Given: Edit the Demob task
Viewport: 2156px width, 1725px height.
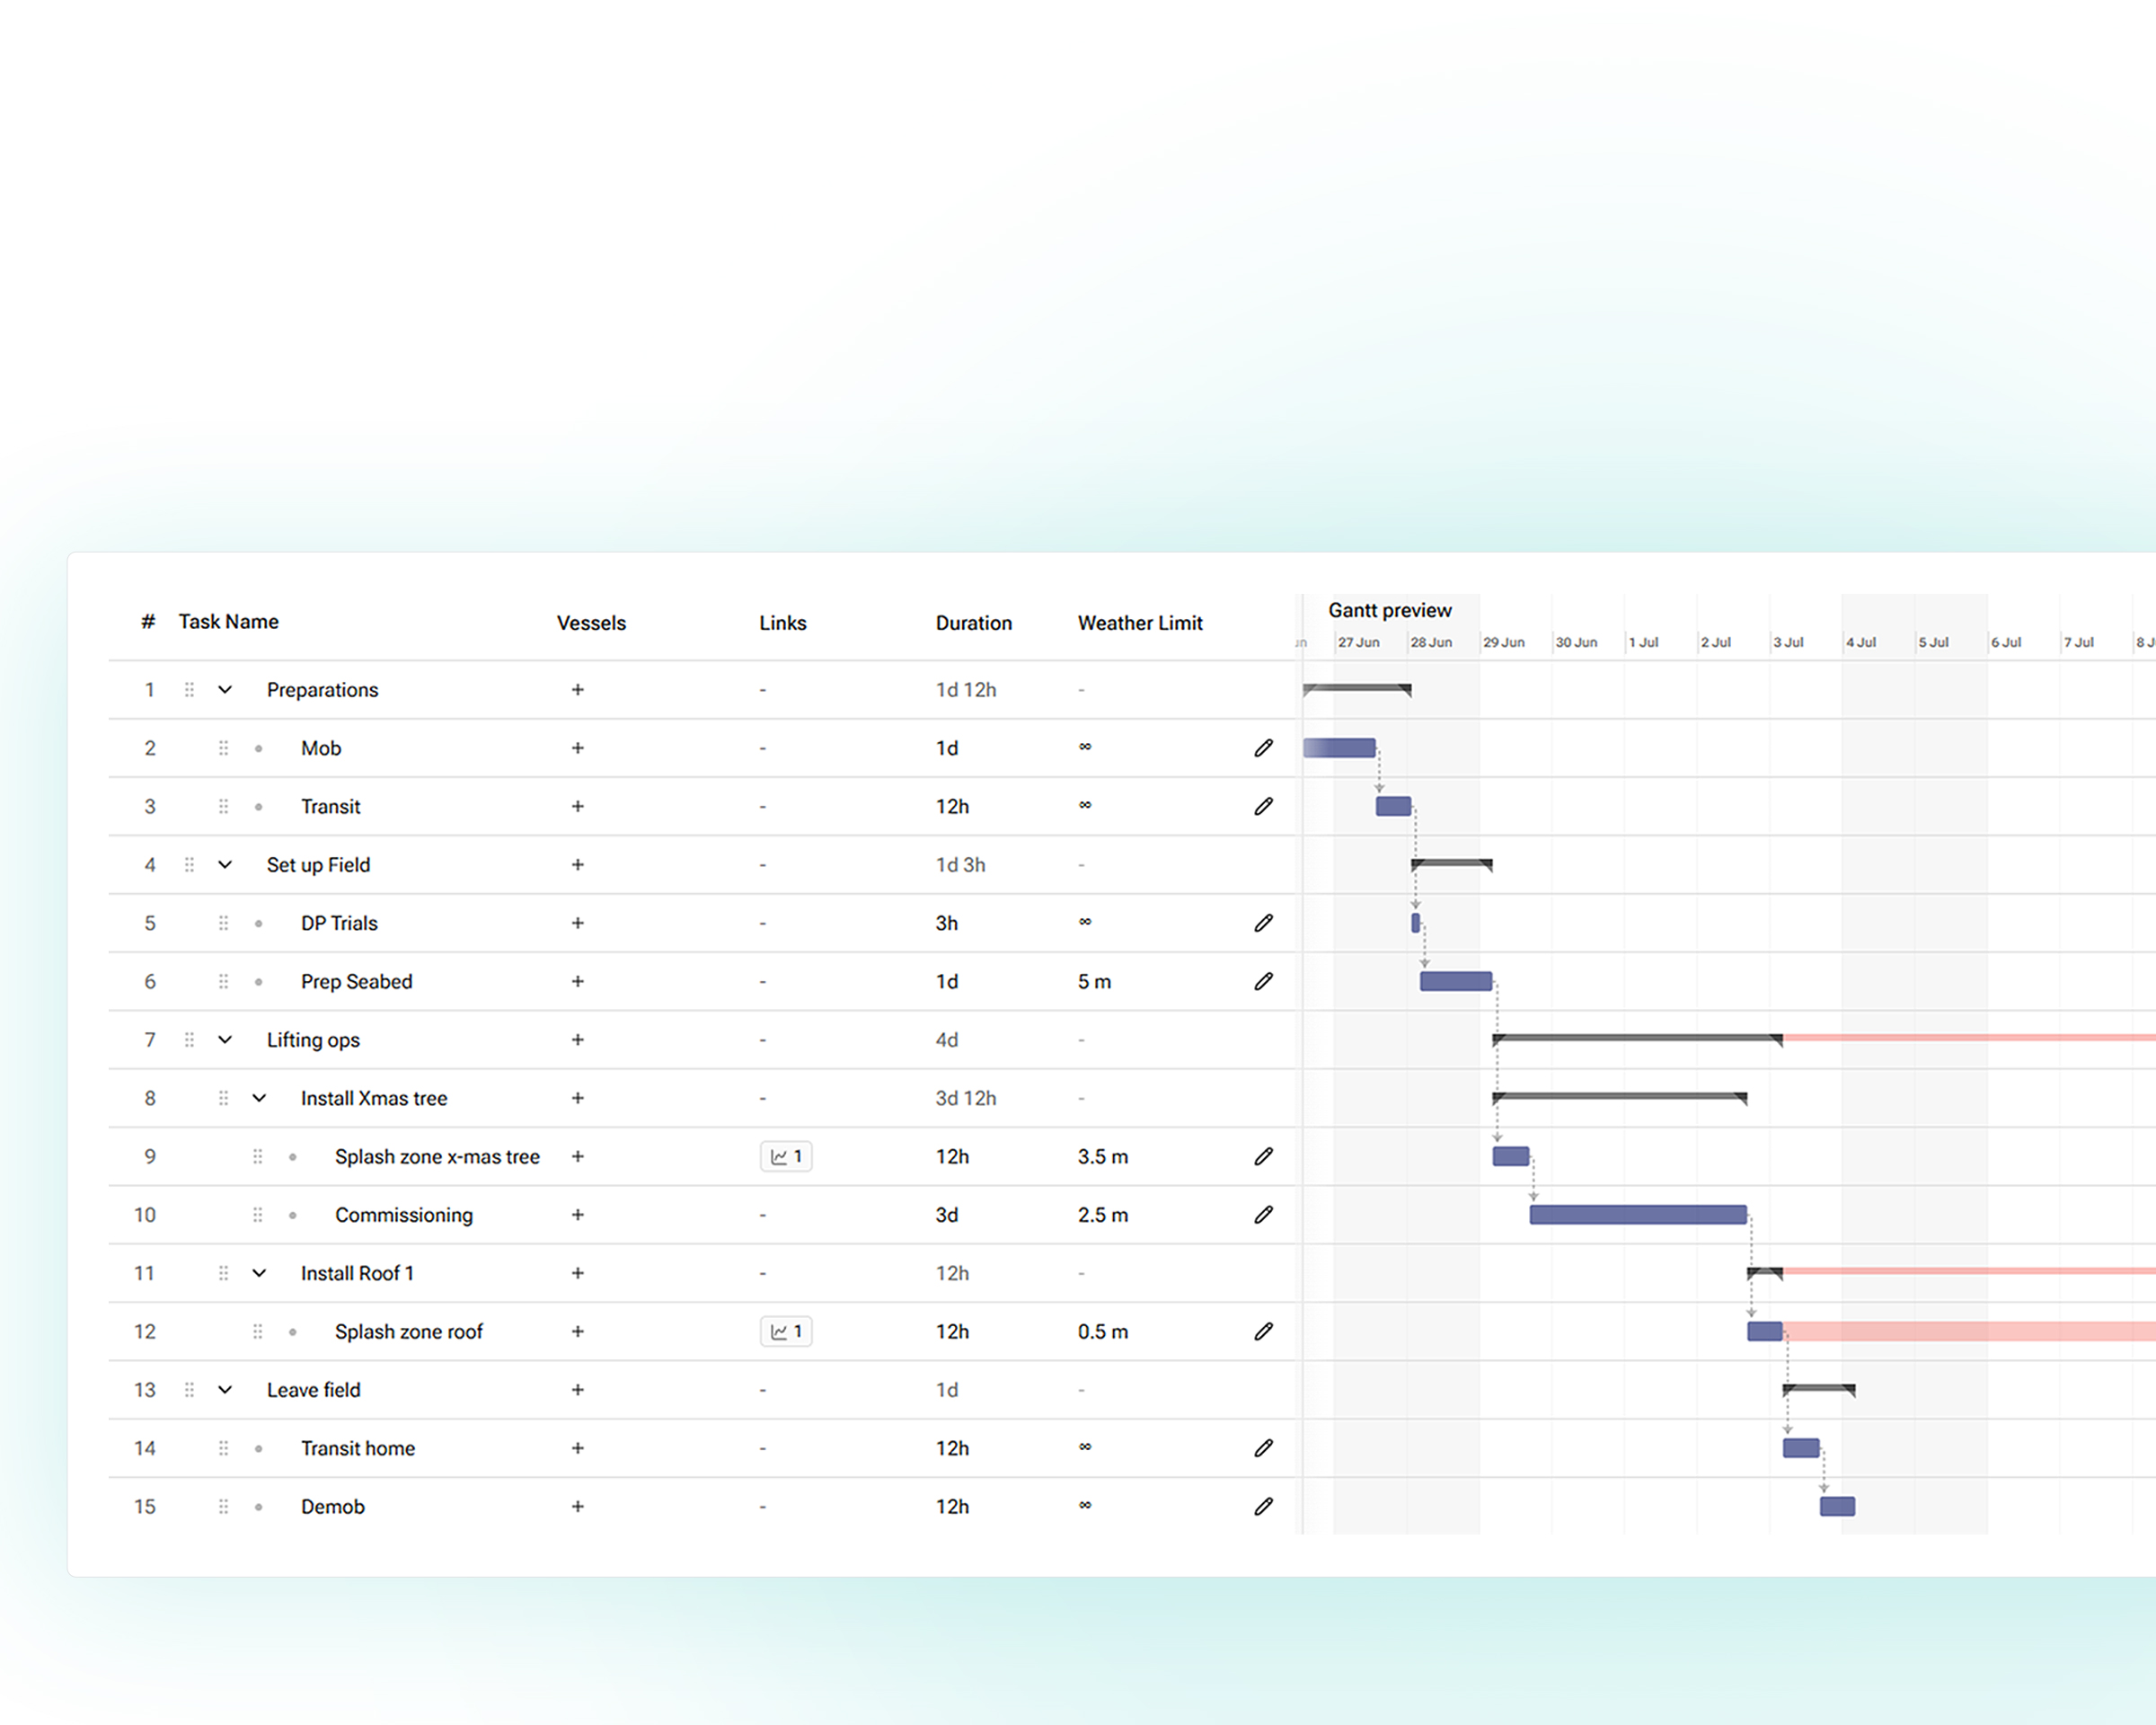Looking at the screenshot, I should 1263,1506.
